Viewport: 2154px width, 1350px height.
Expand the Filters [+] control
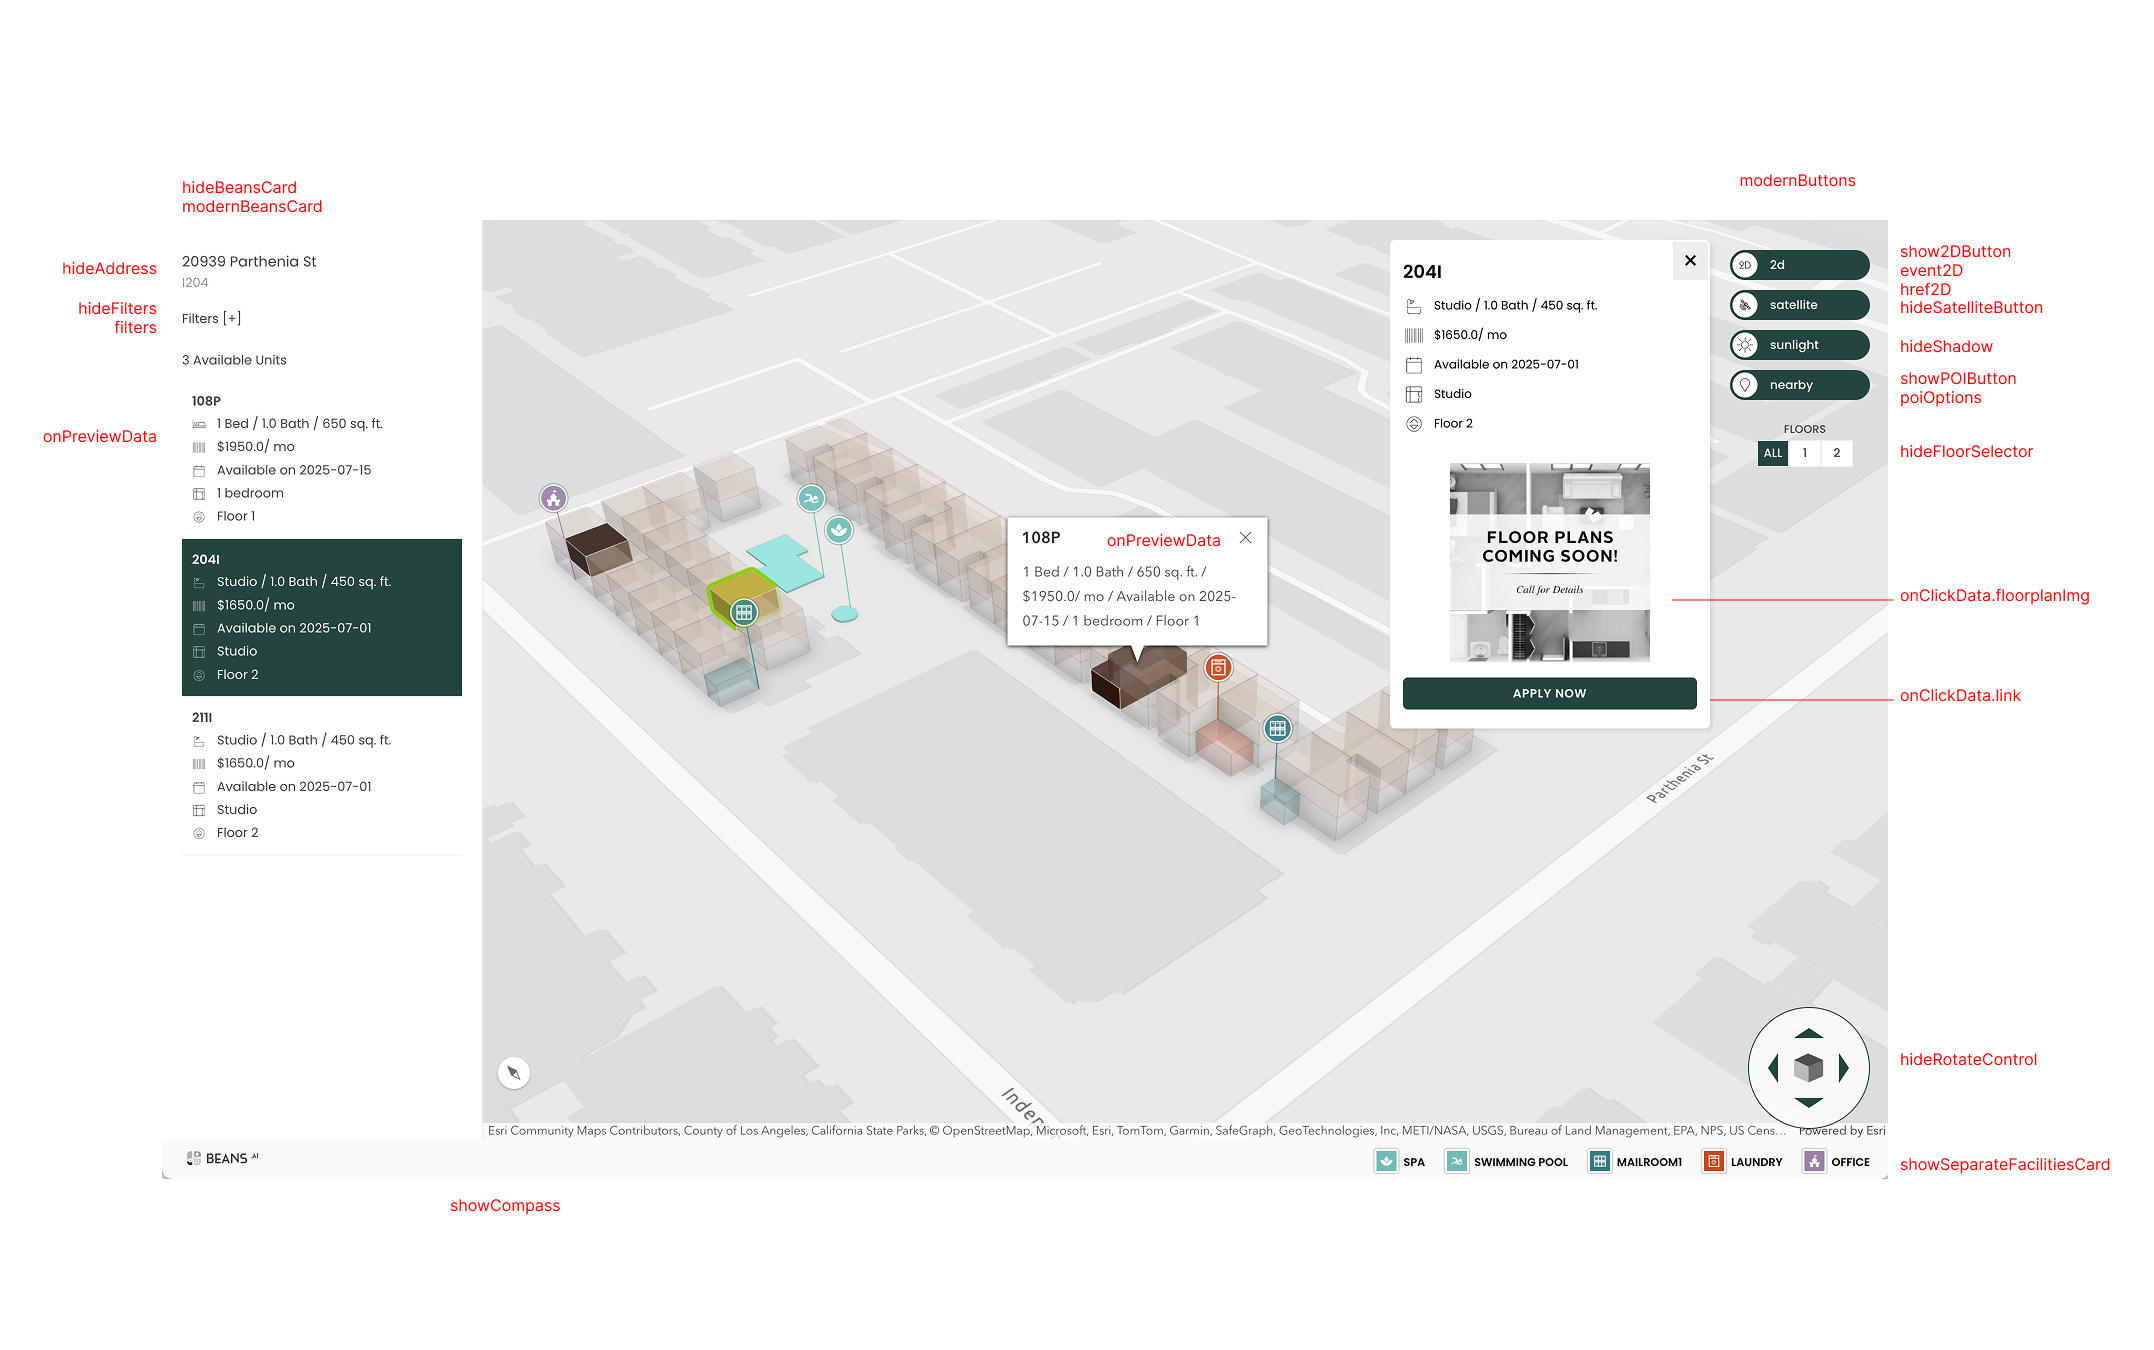(x=212, y=319)
